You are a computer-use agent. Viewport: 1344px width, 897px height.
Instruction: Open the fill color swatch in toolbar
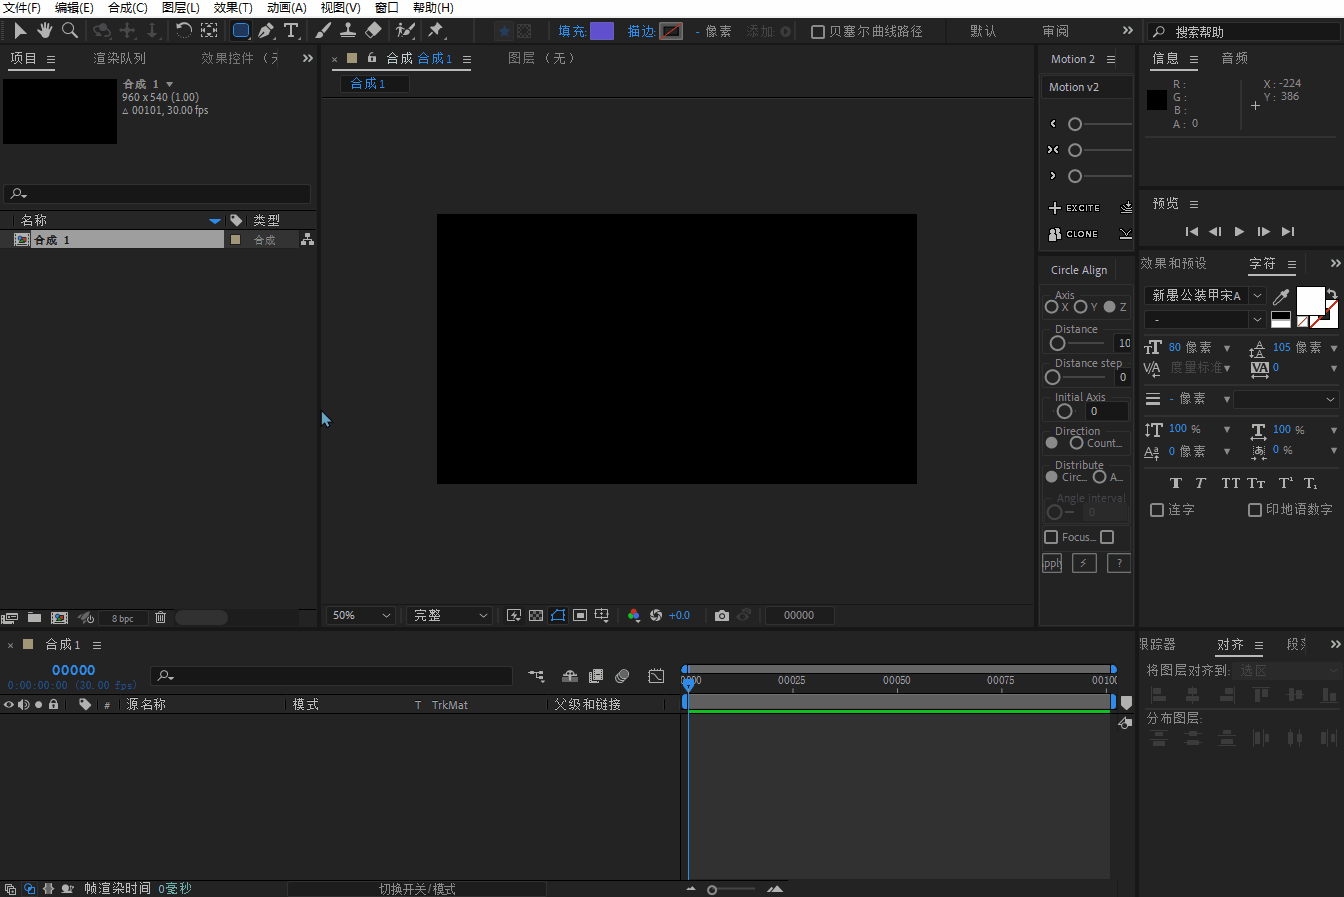(x=602, y=31)
